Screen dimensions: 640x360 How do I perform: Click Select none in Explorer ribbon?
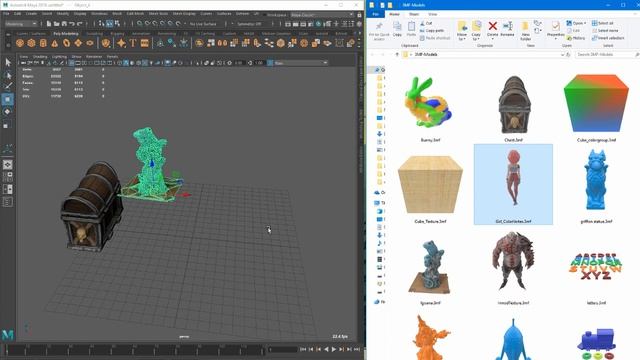tap(605, 31)
